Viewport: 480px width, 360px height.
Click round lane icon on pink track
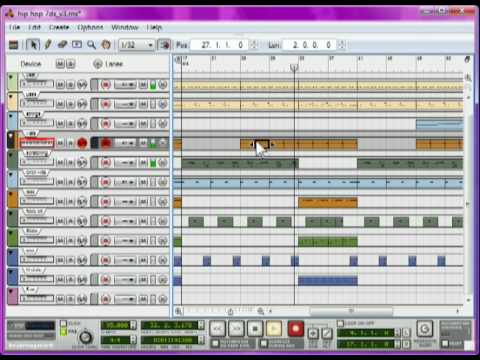click(163, 299)
